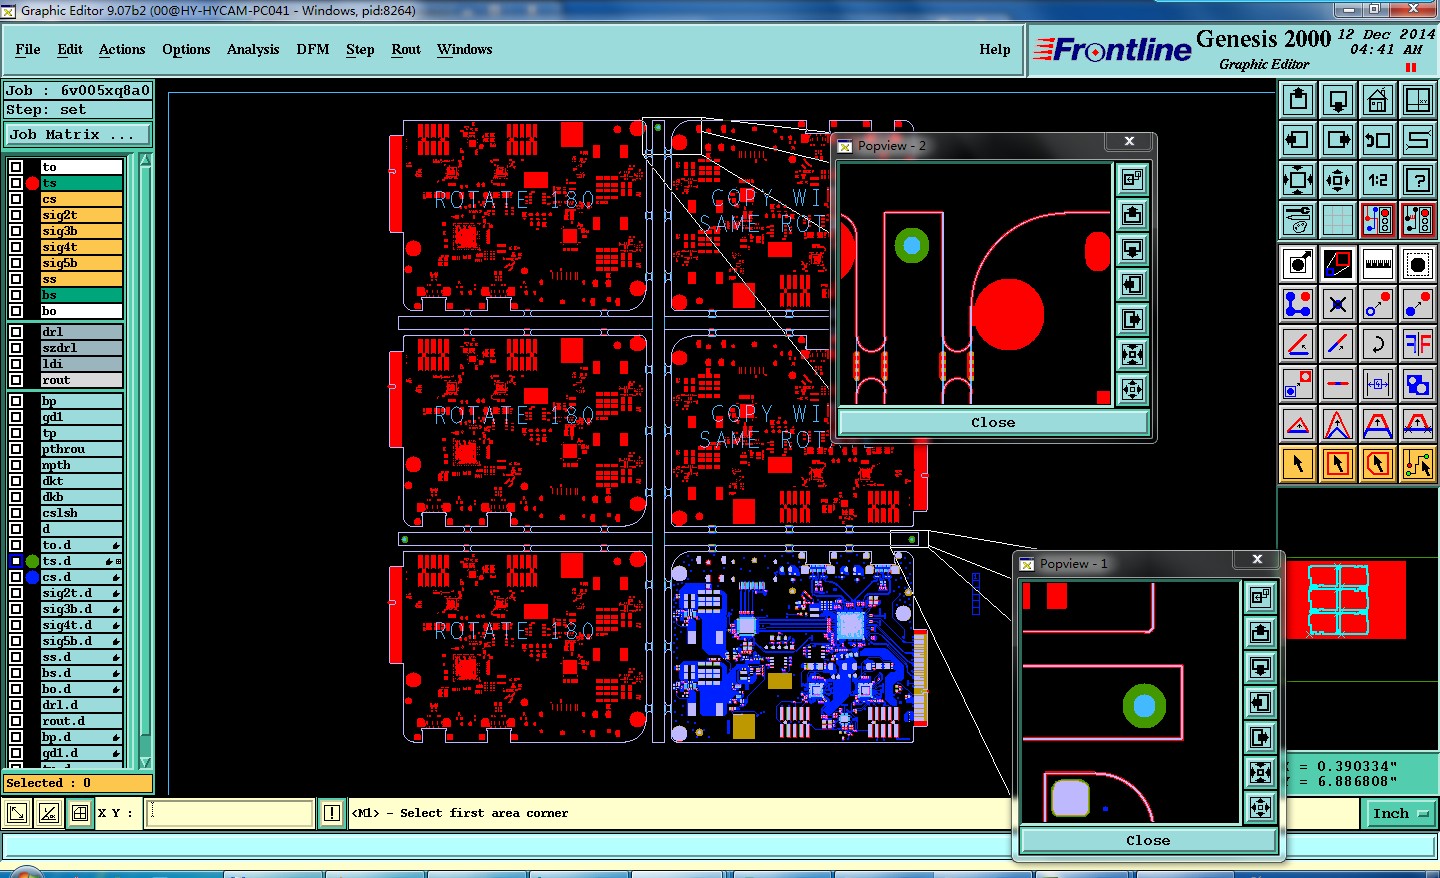Click the X Y coordinate input field

point(230,813)
